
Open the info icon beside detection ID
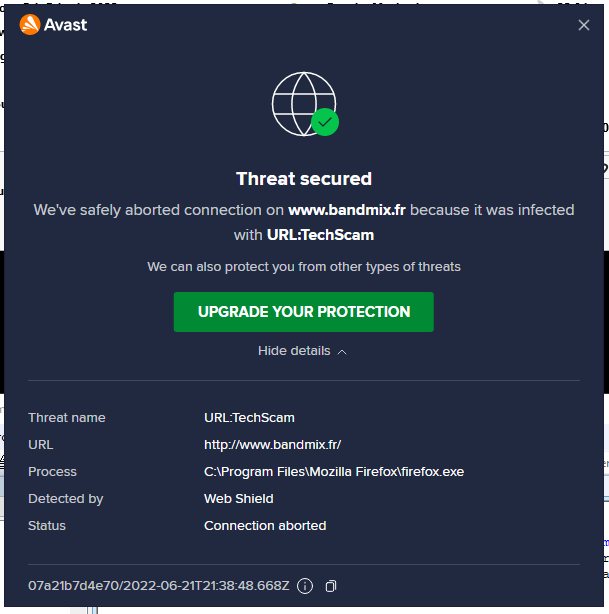[x=305, y=585]
